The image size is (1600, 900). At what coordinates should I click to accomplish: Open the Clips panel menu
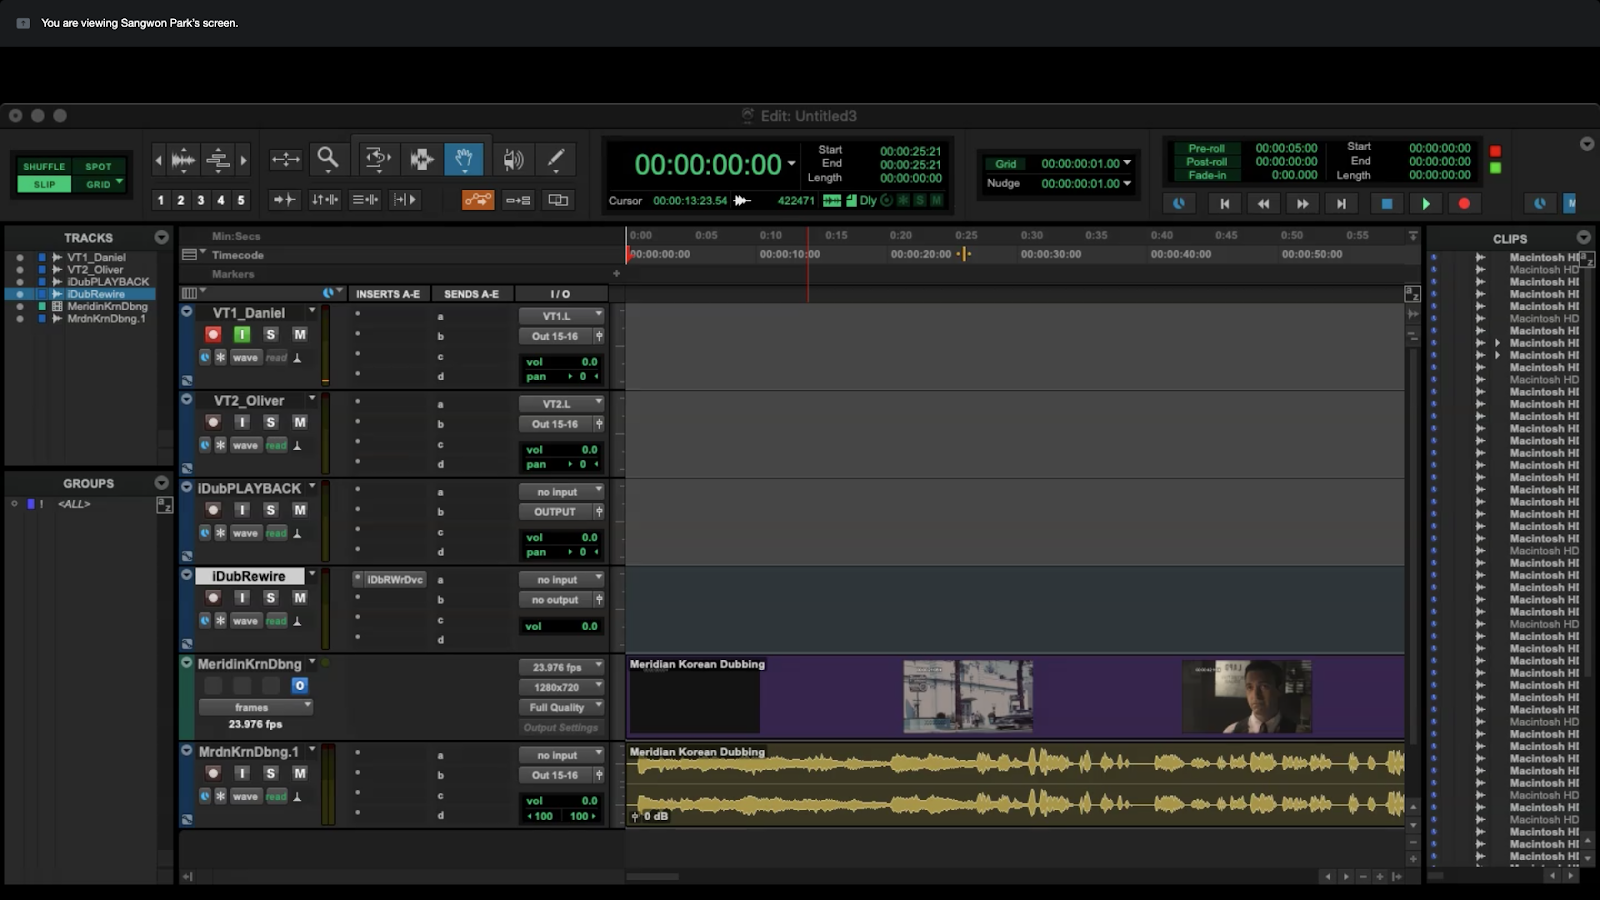click(1583, 238)
